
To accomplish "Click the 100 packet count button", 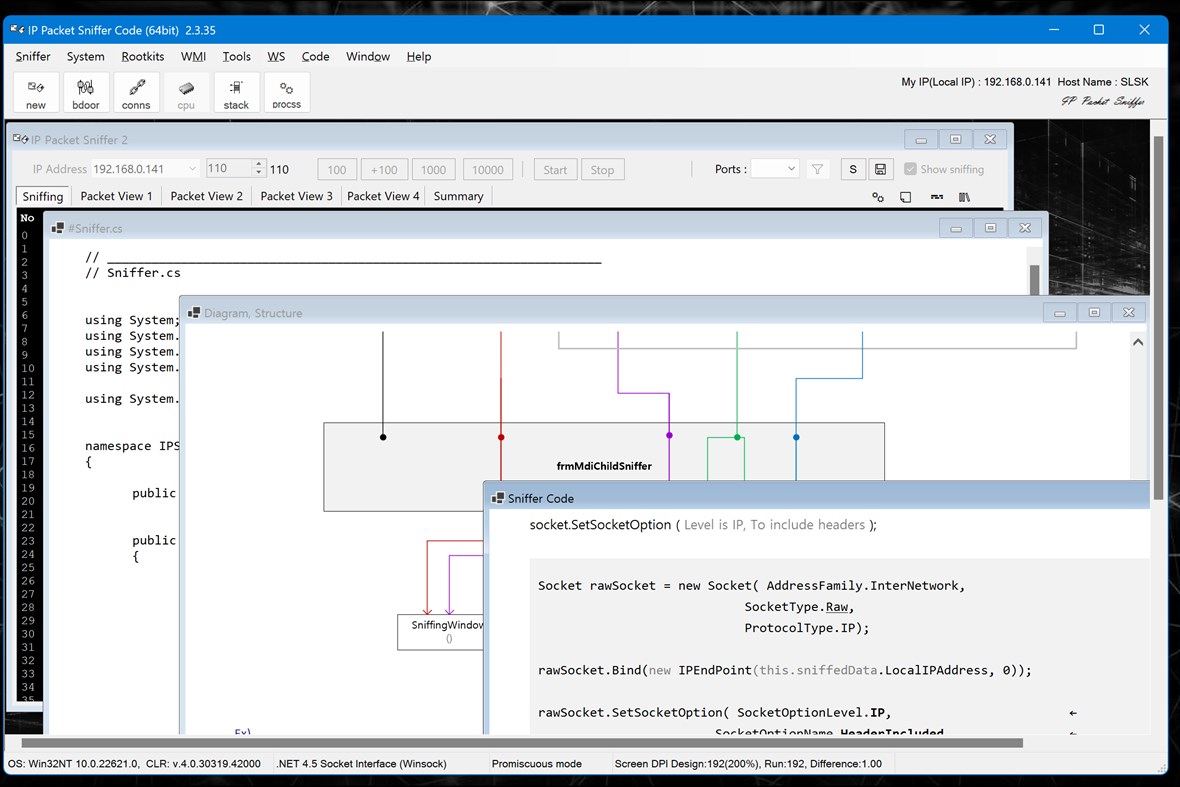I will [337, 169].
